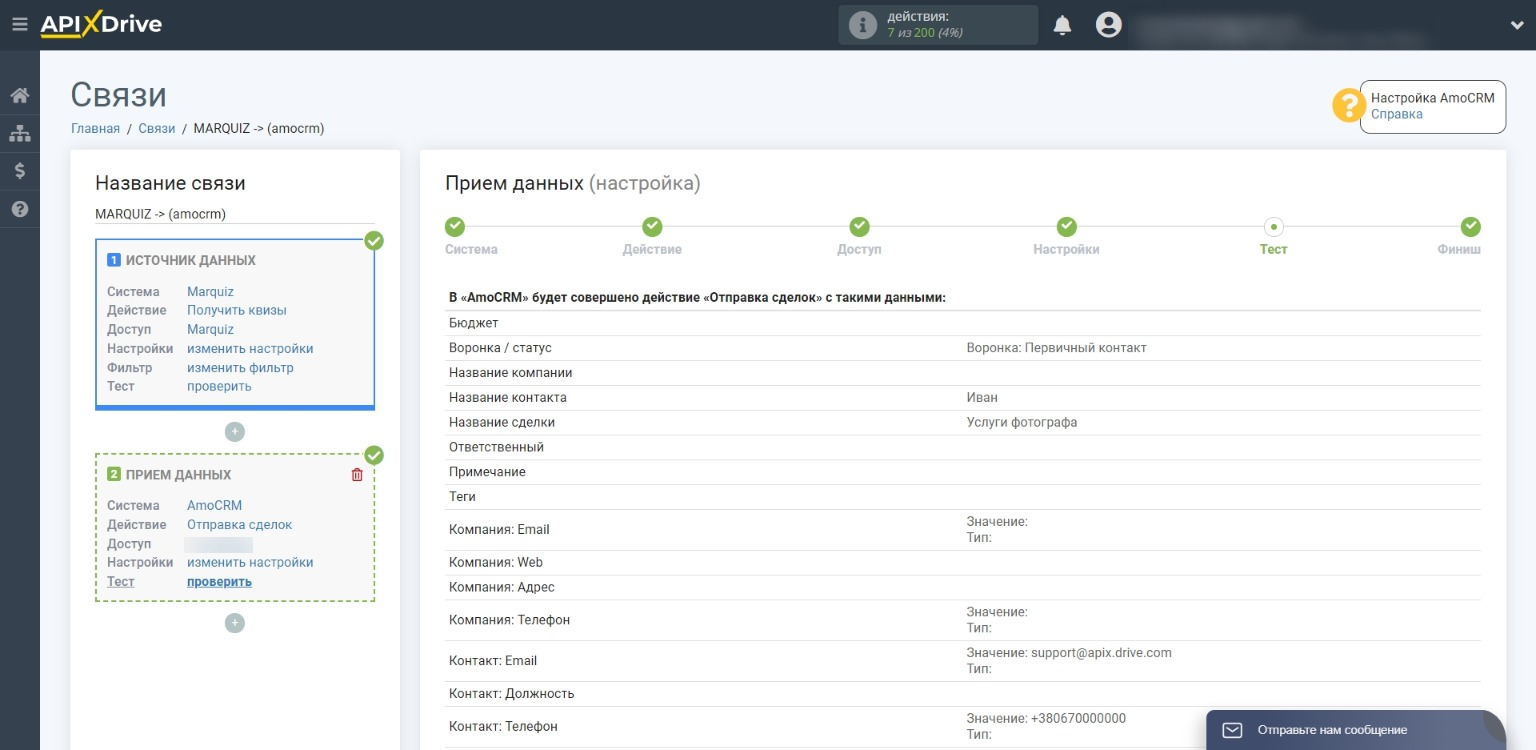
Task: Click the Связи breadcrumb link
Action: coord(157,128)
